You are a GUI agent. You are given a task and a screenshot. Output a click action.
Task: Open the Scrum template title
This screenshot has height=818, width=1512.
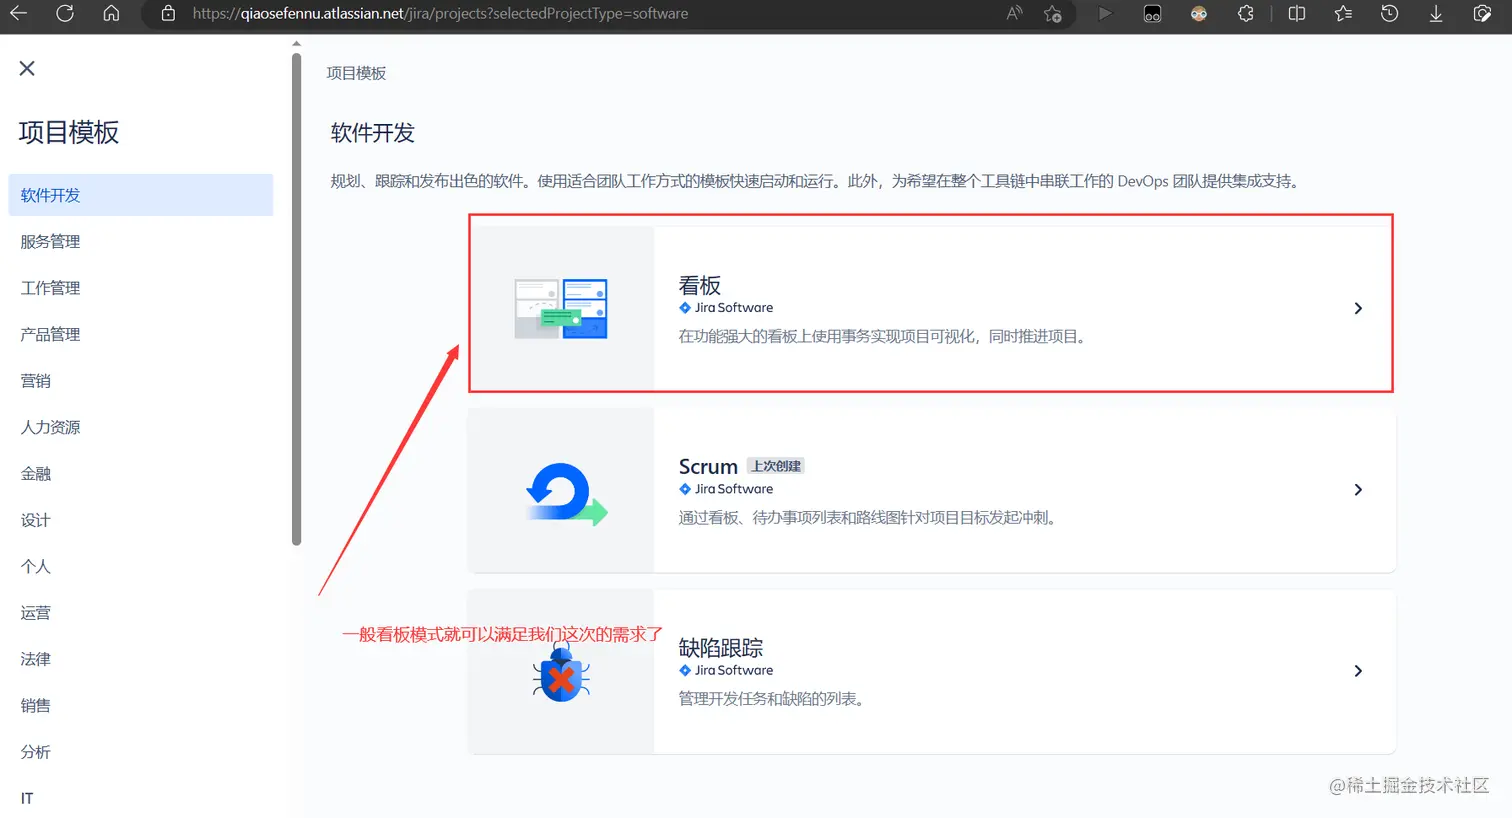[708, 466]
